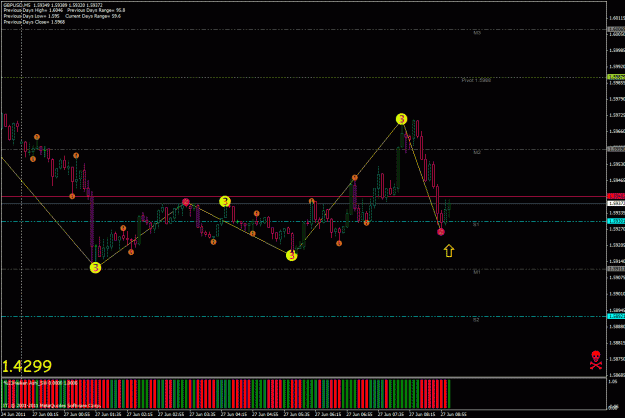Click the red skull and crossbones icon
The width and height of the screenshot is (625, 418).
tap(596, 360)
